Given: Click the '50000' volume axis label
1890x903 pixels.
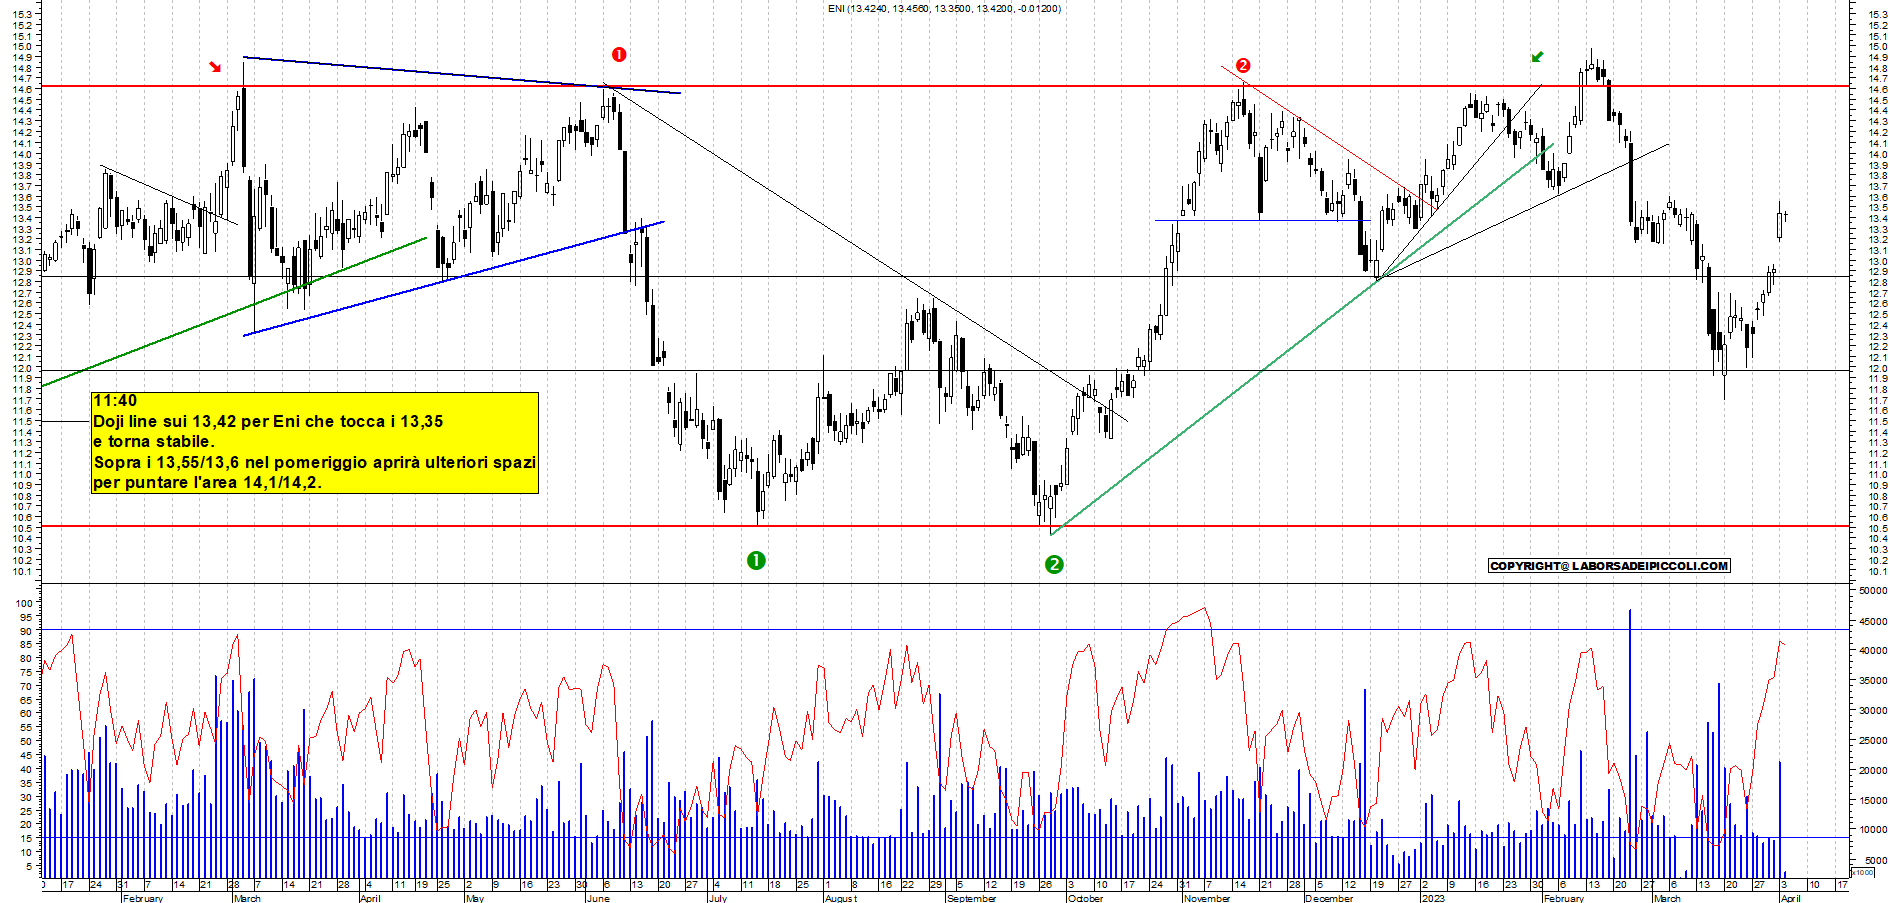Looking at the screenshot, I should [1873, 591].
